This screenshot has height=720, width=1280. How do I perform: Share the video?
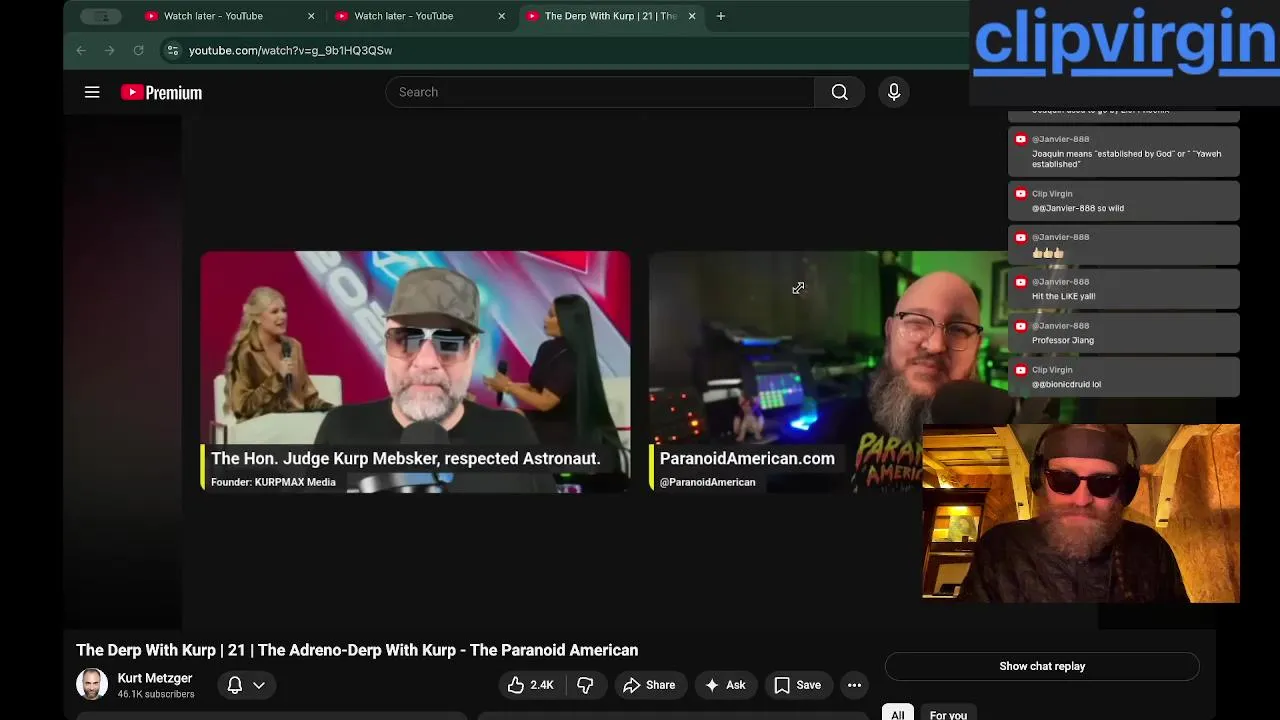(649, 685)
